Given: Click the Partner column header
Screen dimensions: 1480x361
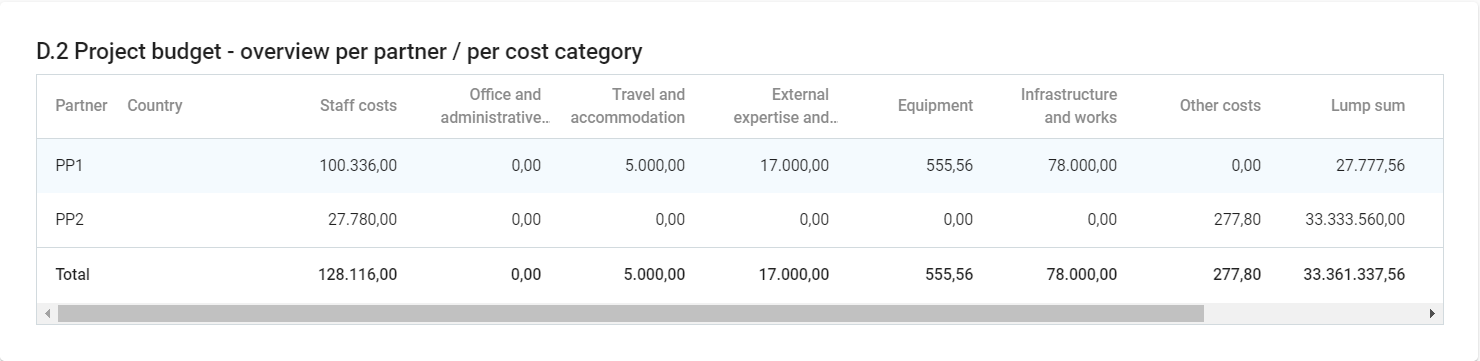Looking at the screenshot, I should (x=81, y=105).
